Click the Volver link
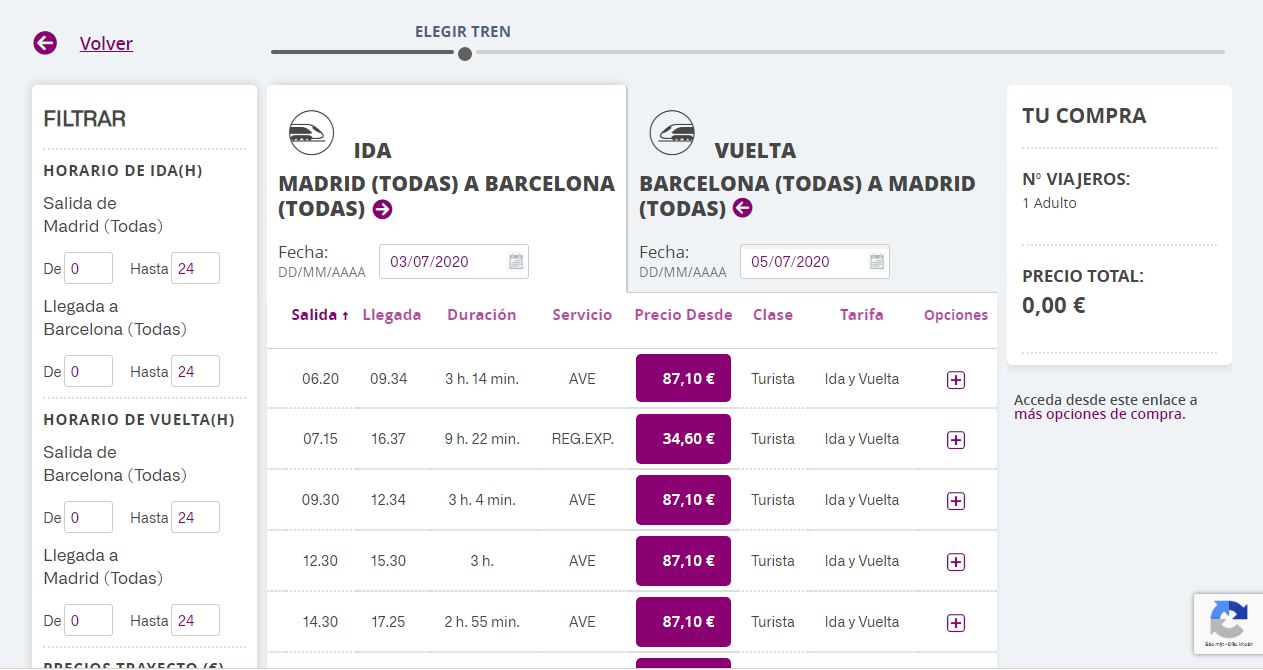 click(106, 43)
